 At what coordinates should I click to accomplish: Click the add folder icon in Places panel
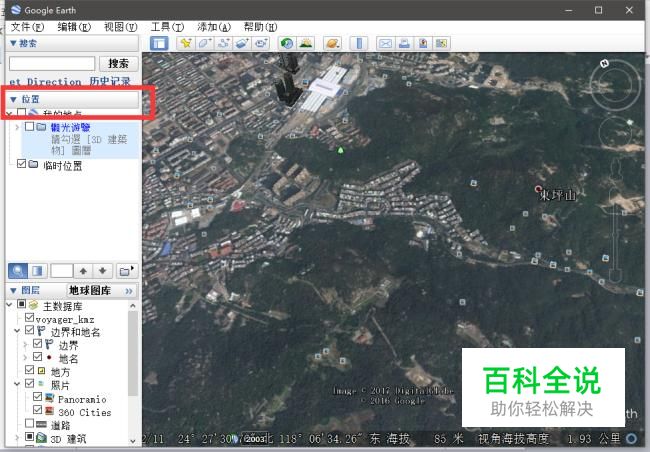click(126, 271)
